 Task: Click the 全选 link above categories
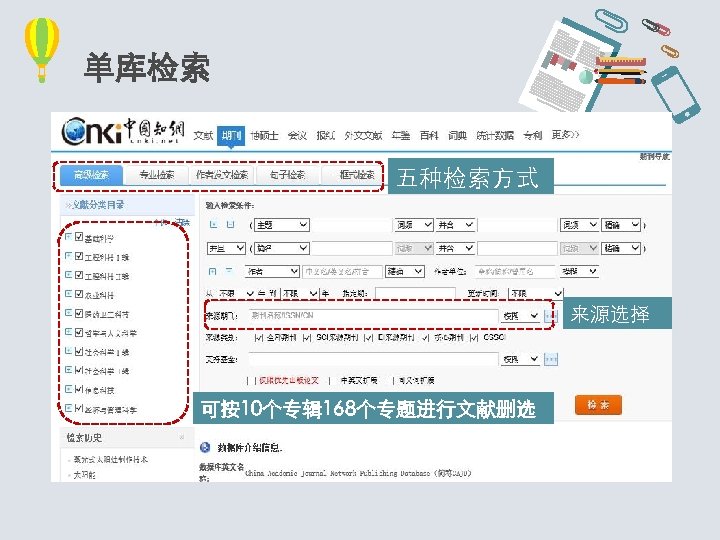tap(161, 223)
